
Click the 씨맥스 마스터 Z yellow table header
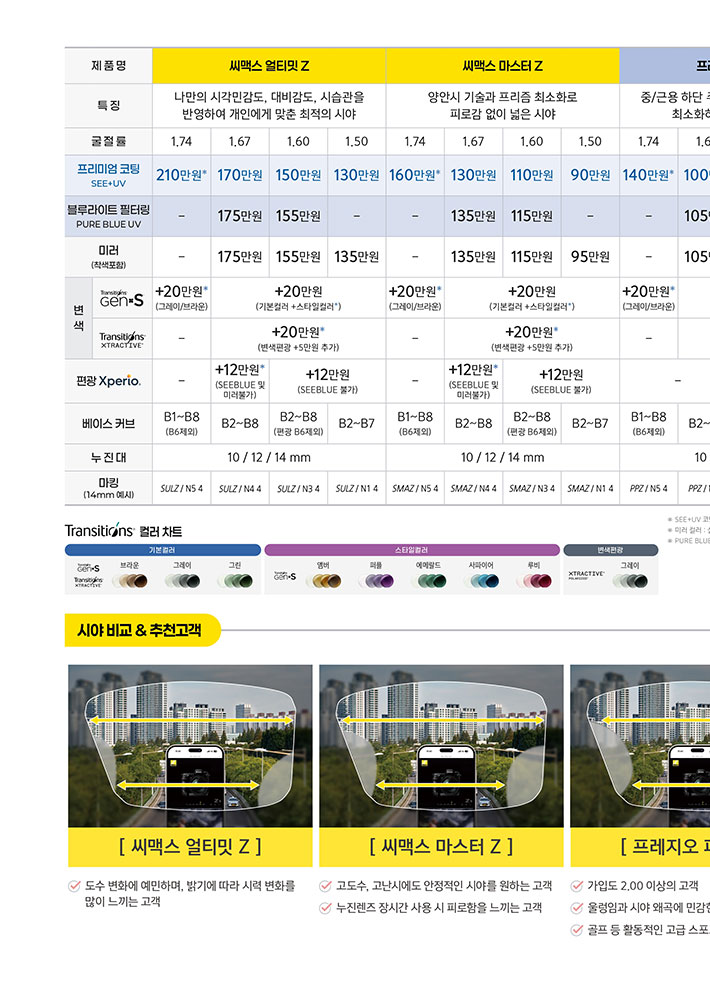pyautogui.click(x=503, y=66)
